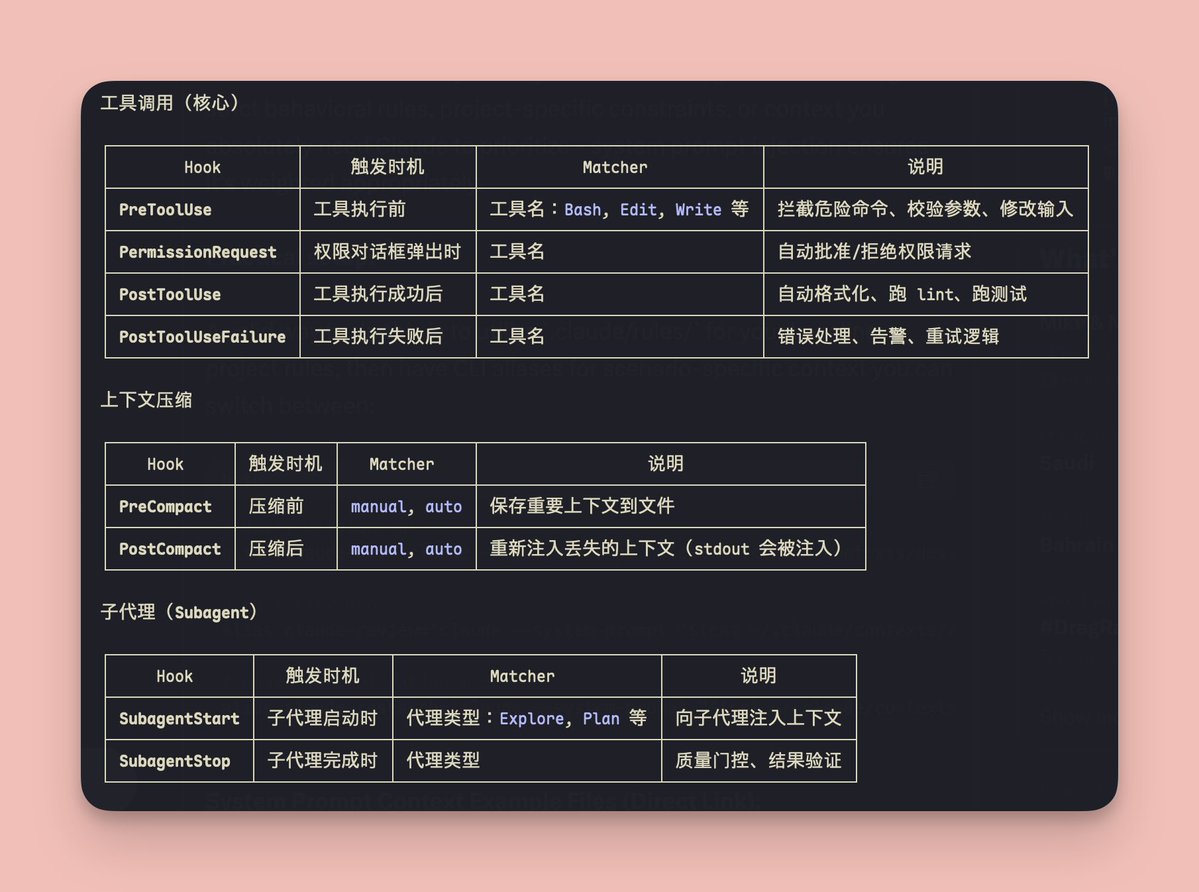Image resolution: width=1199 pixels, height=892 pixels.
Task: Click the Explore agent type keyword
Action: 531,718
